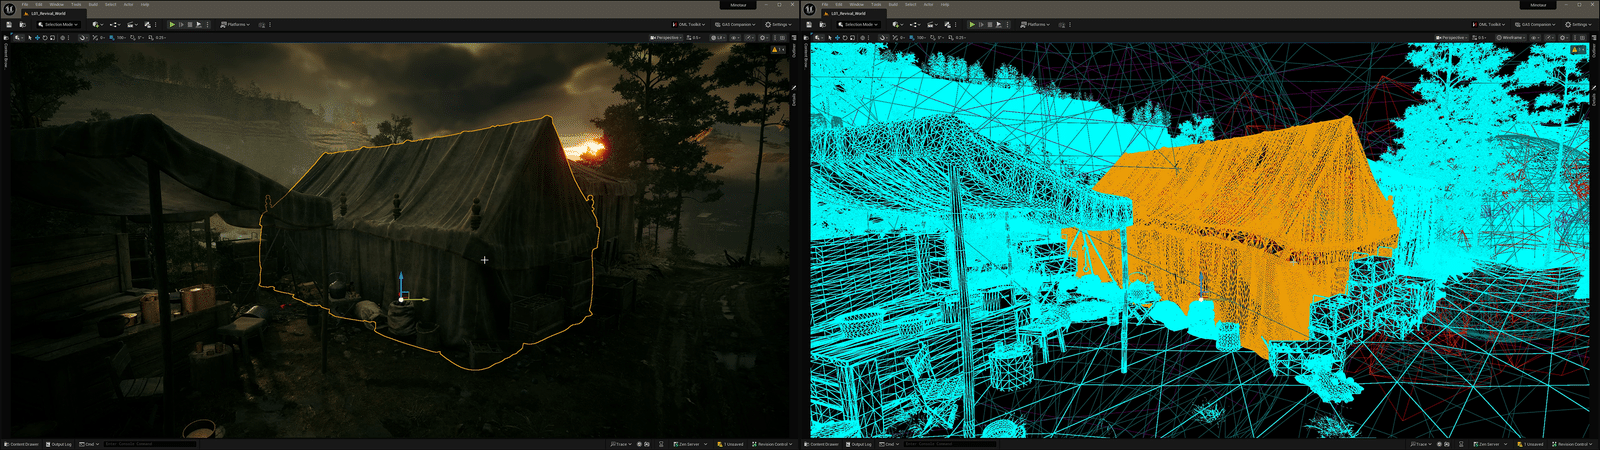Expand GAS Companion dropdown in the left window
The height and width of the screenshot is (450, 1600).
735,24
